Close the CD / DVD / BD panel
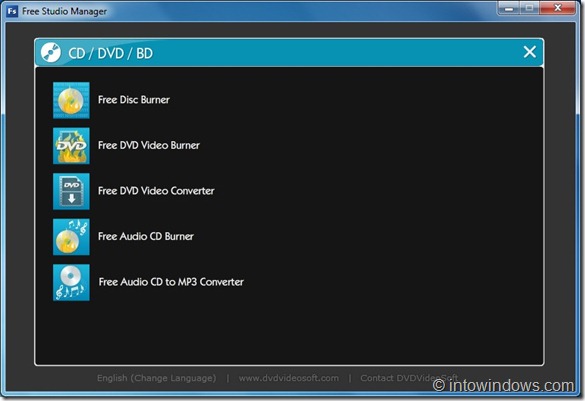The height and width of the screenshot is (401, 585). tap(529, 52)
